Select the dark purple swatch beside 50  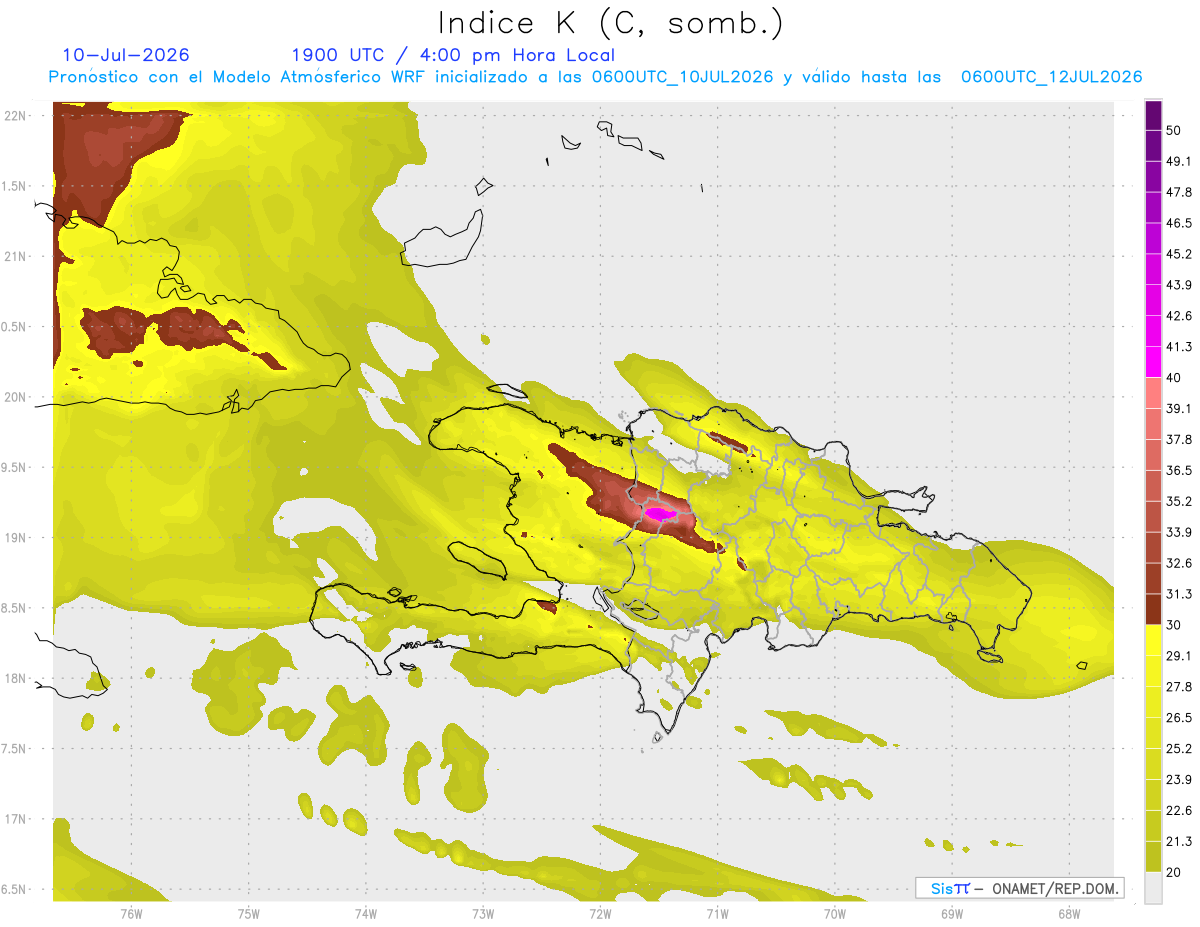(1153, 116)
